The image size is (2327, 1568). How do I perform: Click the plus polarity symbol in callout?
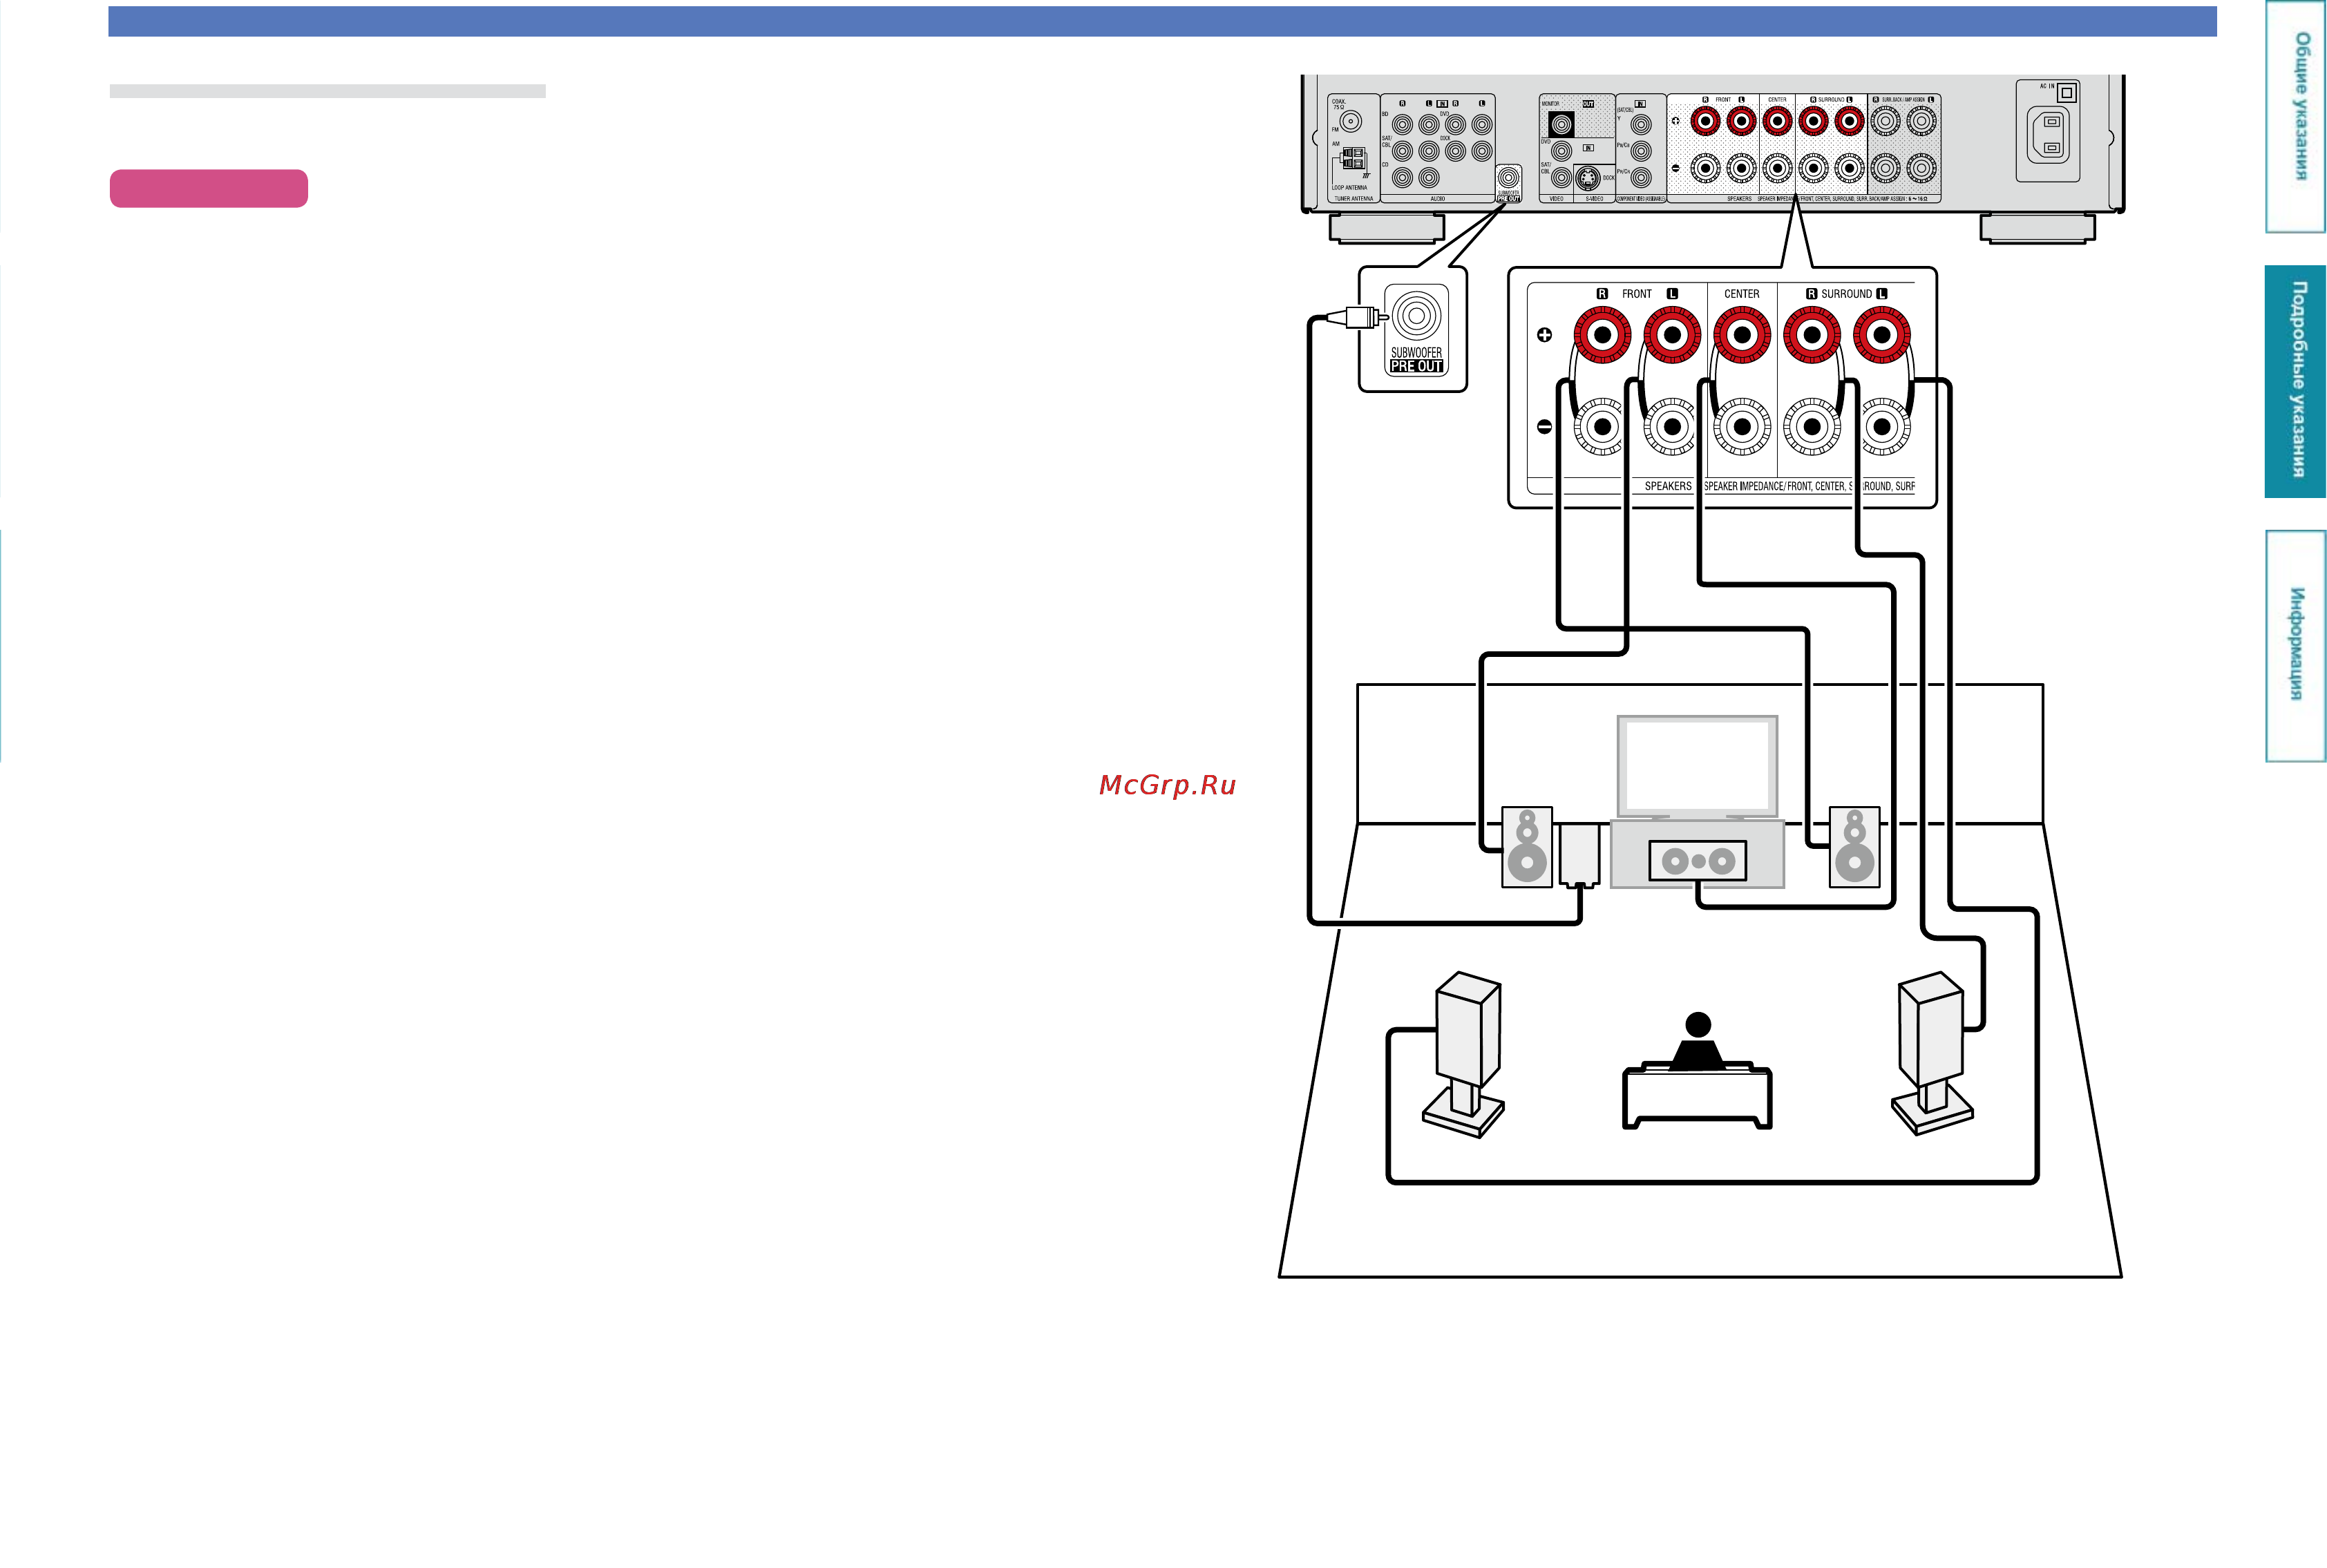pos(1544,335)
